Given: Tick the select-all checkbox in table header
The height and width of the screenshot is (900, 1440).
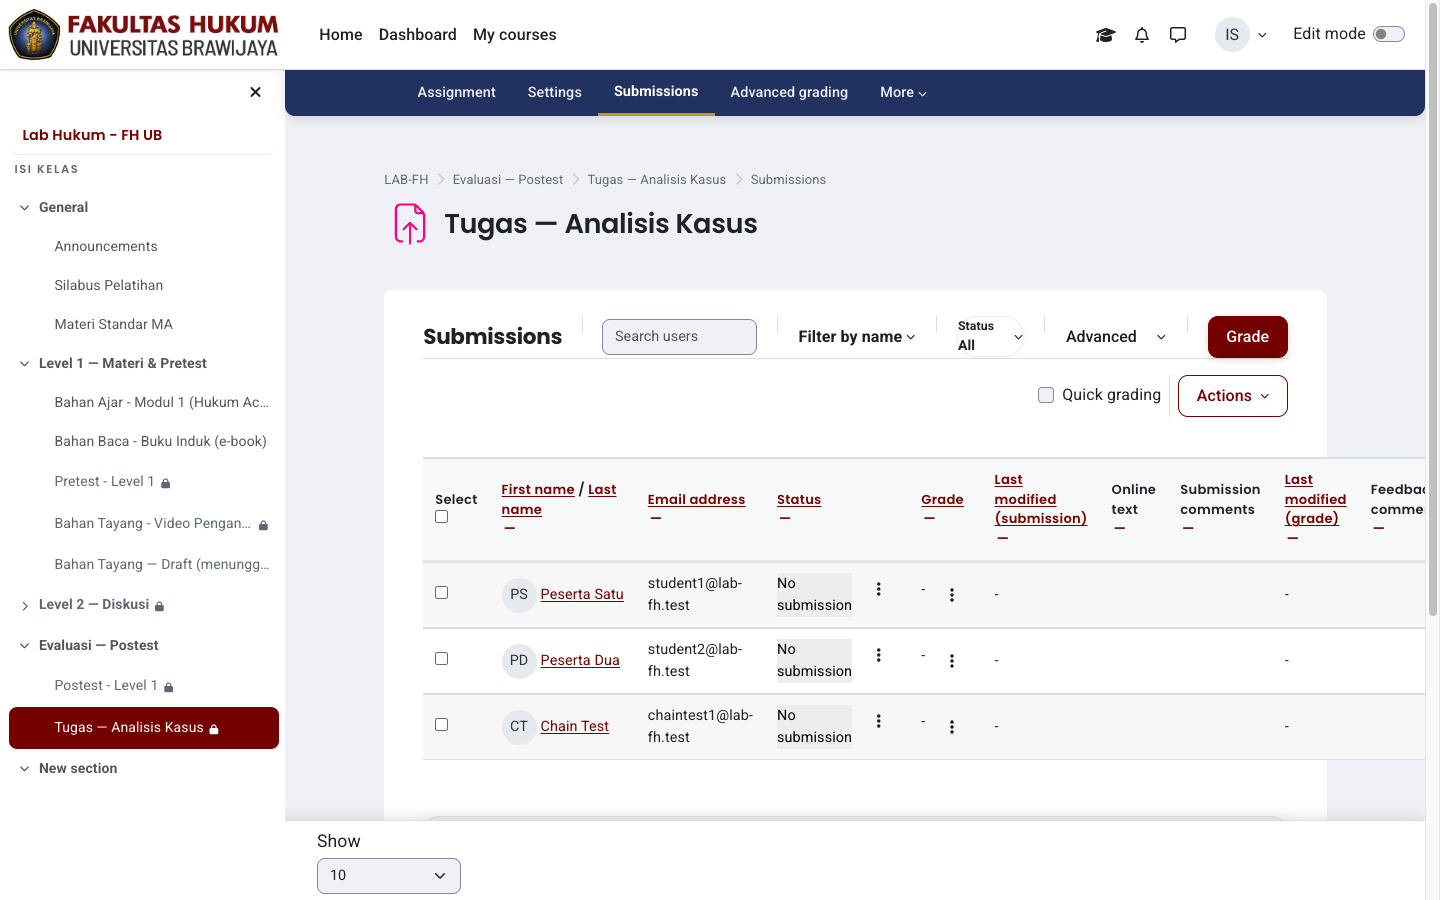Looking at the screenshot, I should 442,517.
